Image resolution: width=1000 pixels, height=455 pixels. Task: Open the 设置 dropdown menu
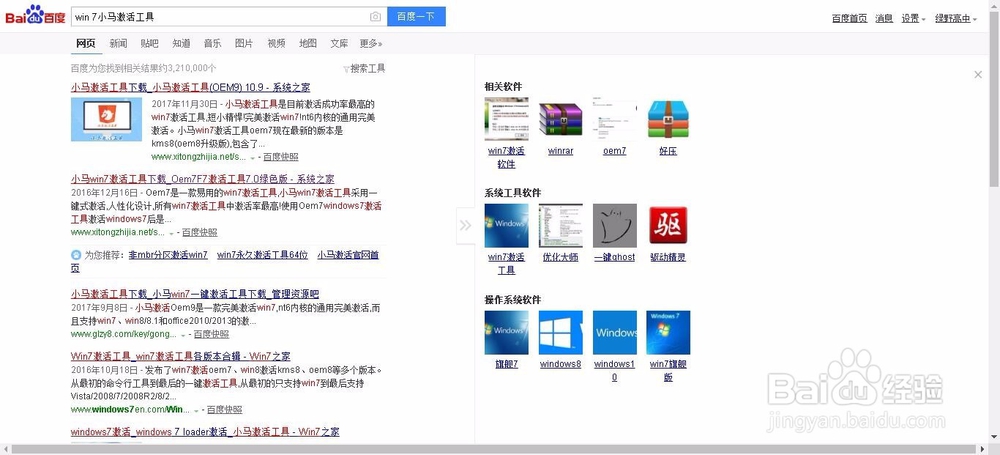[913, 19]
